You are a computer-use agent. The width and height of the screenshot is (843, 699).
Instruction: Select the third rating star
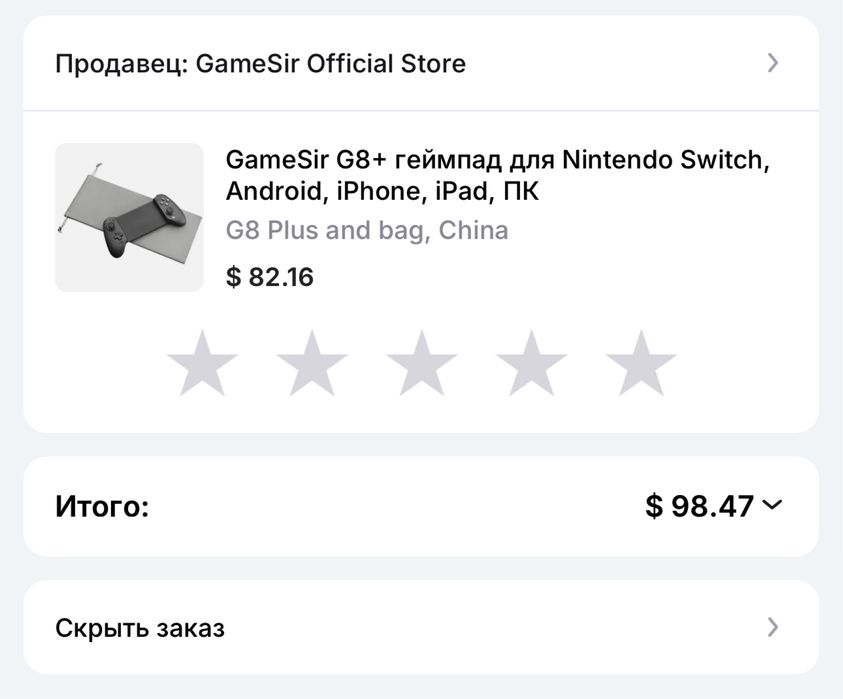pyautogui.click(x=422, y=362)
